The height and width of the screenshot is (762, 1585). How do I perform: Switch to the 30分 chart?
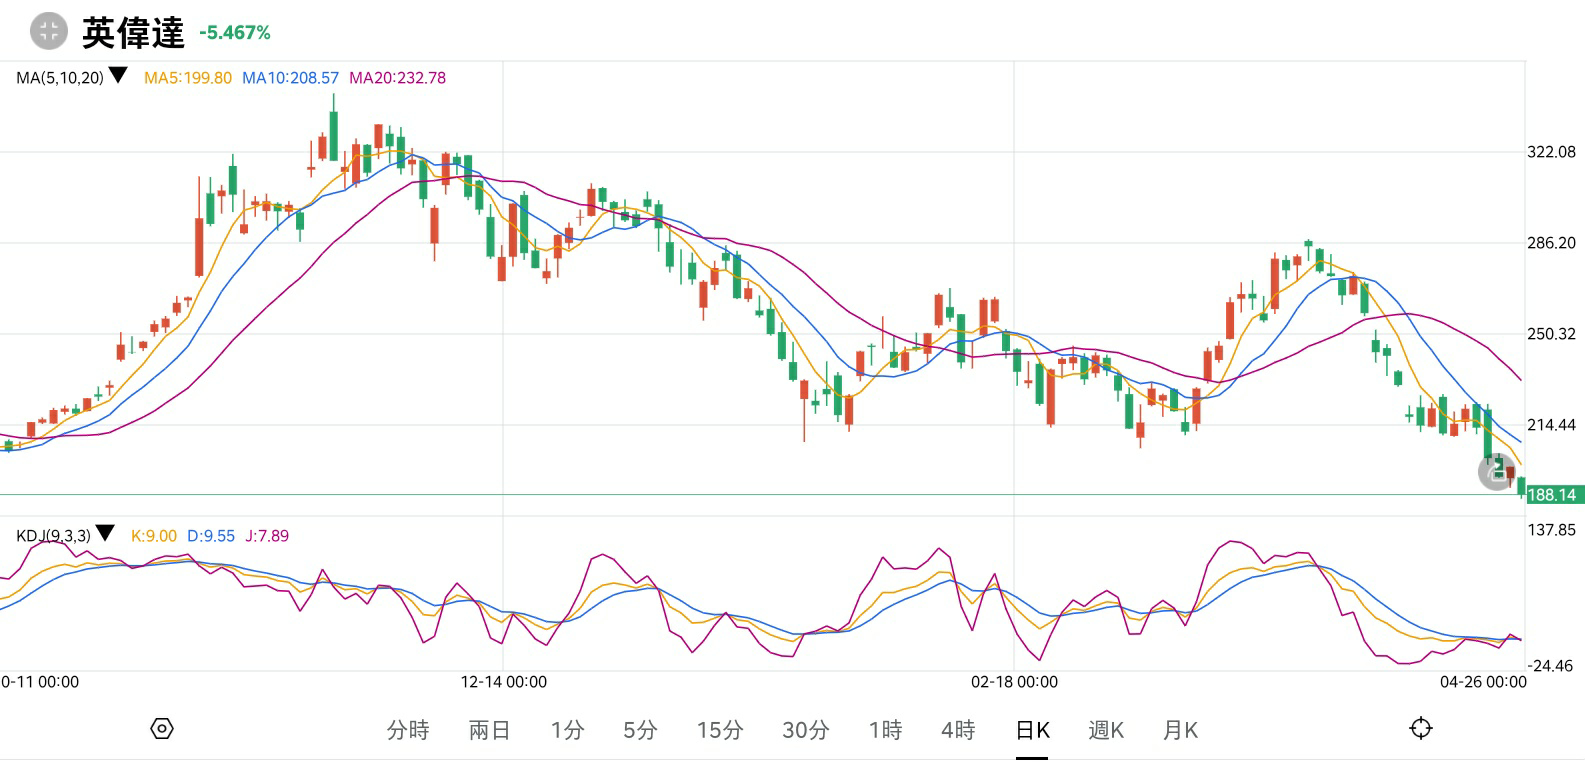[x=806, y=731]
